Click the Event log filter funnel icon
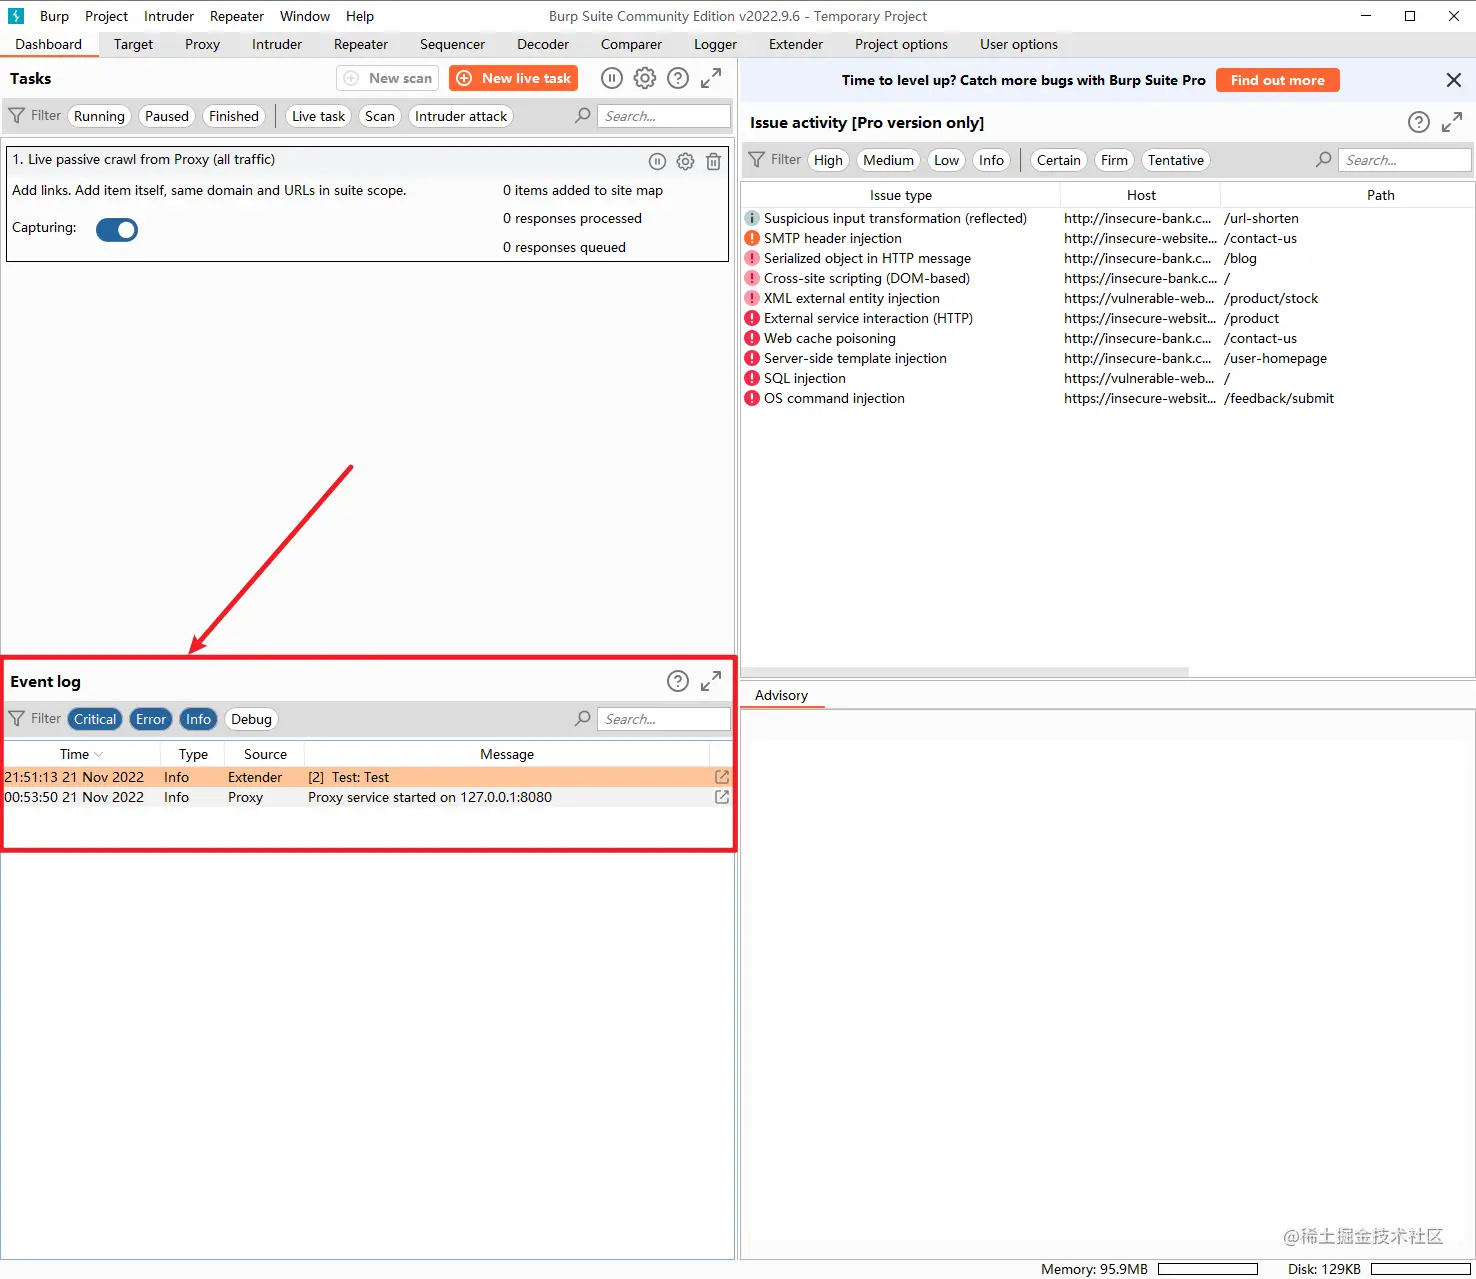The width and height of the screenshot is (1476, 1279). [x=17, y=719]
